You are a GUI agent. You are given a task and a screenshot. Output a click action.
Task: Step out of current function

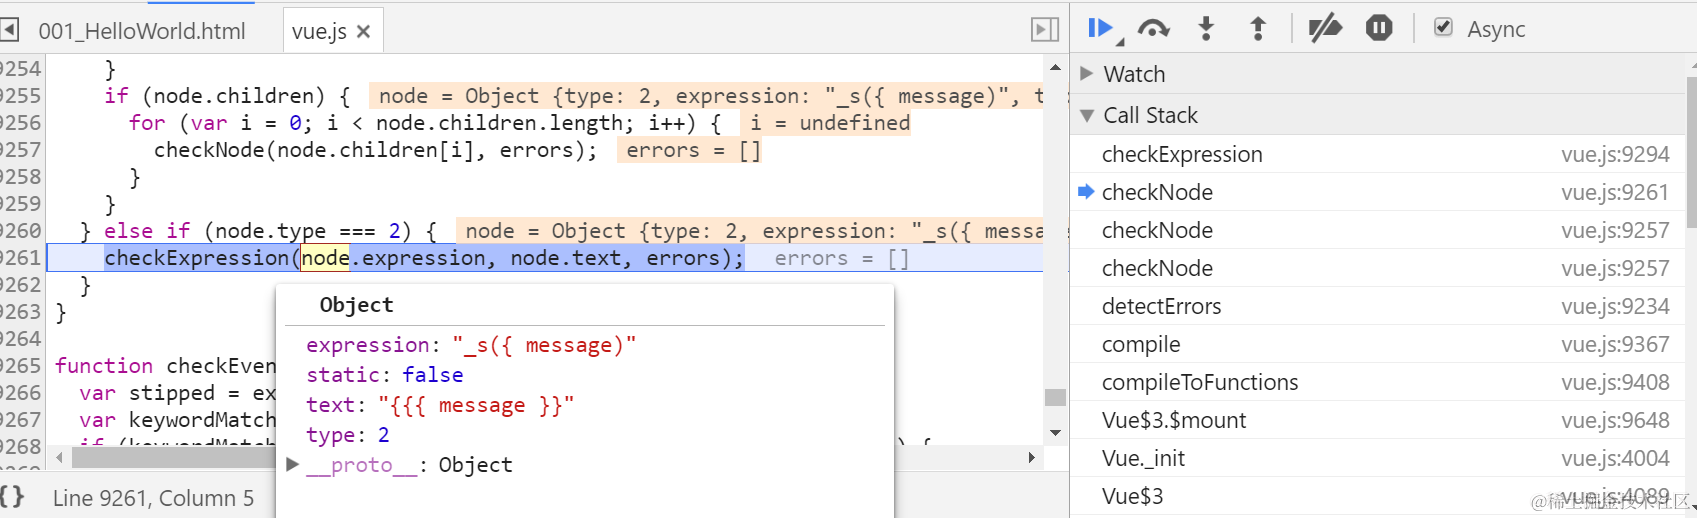(1258, 29)
